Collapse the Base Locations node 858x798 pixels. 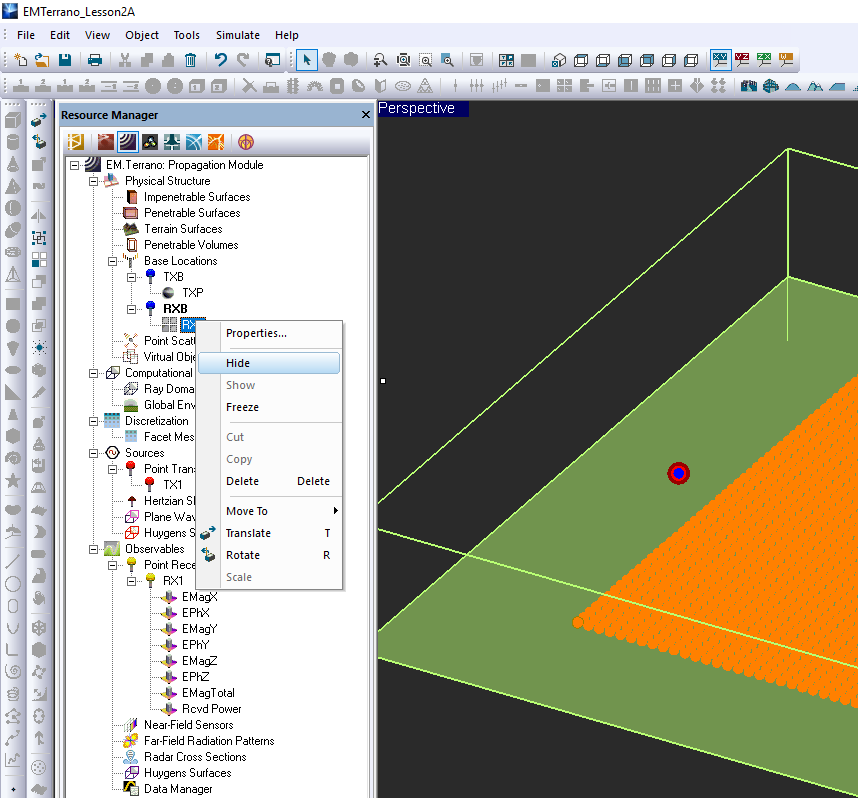point(113,261)
